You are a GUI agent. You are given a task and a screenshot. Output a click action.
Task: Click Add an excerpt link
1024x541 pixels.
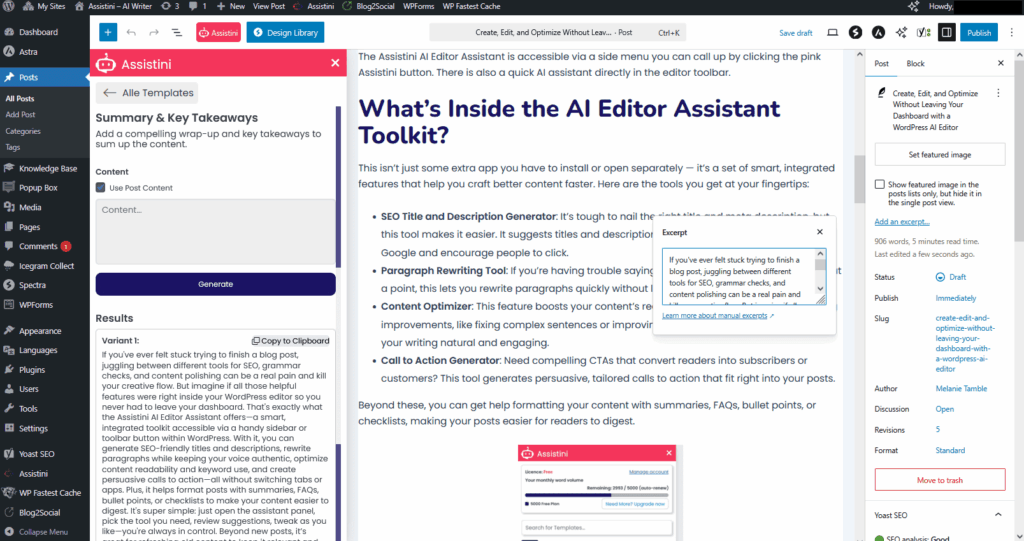coord(902,221)
